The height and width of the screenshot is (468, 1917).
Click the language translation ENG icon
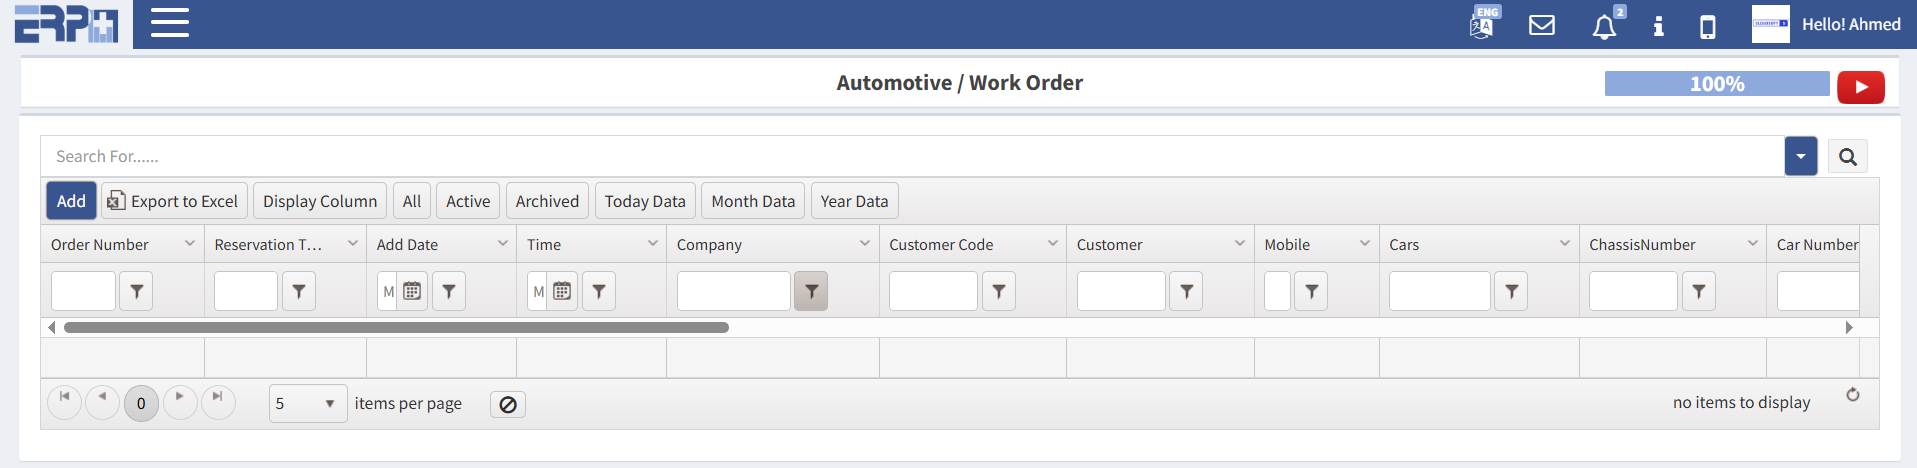1483,24
